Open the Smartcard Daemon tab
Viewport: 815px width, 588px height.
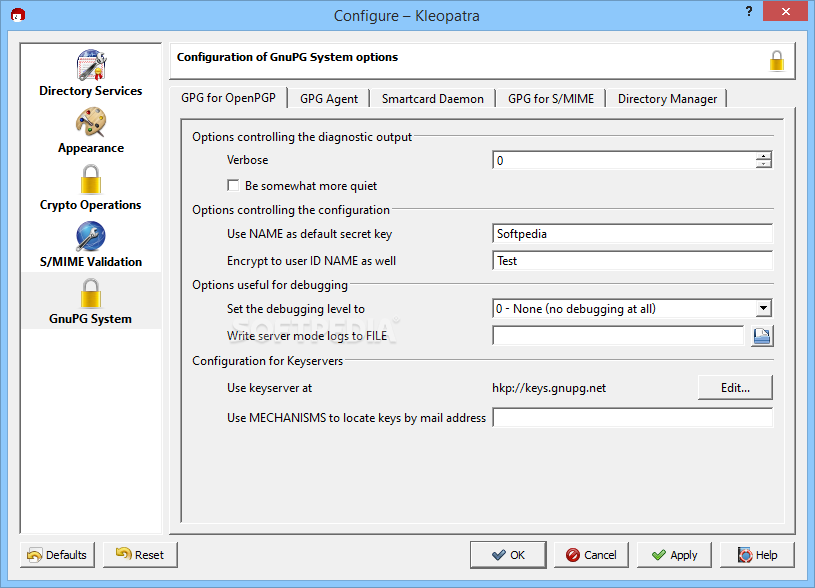pos(432,99)
